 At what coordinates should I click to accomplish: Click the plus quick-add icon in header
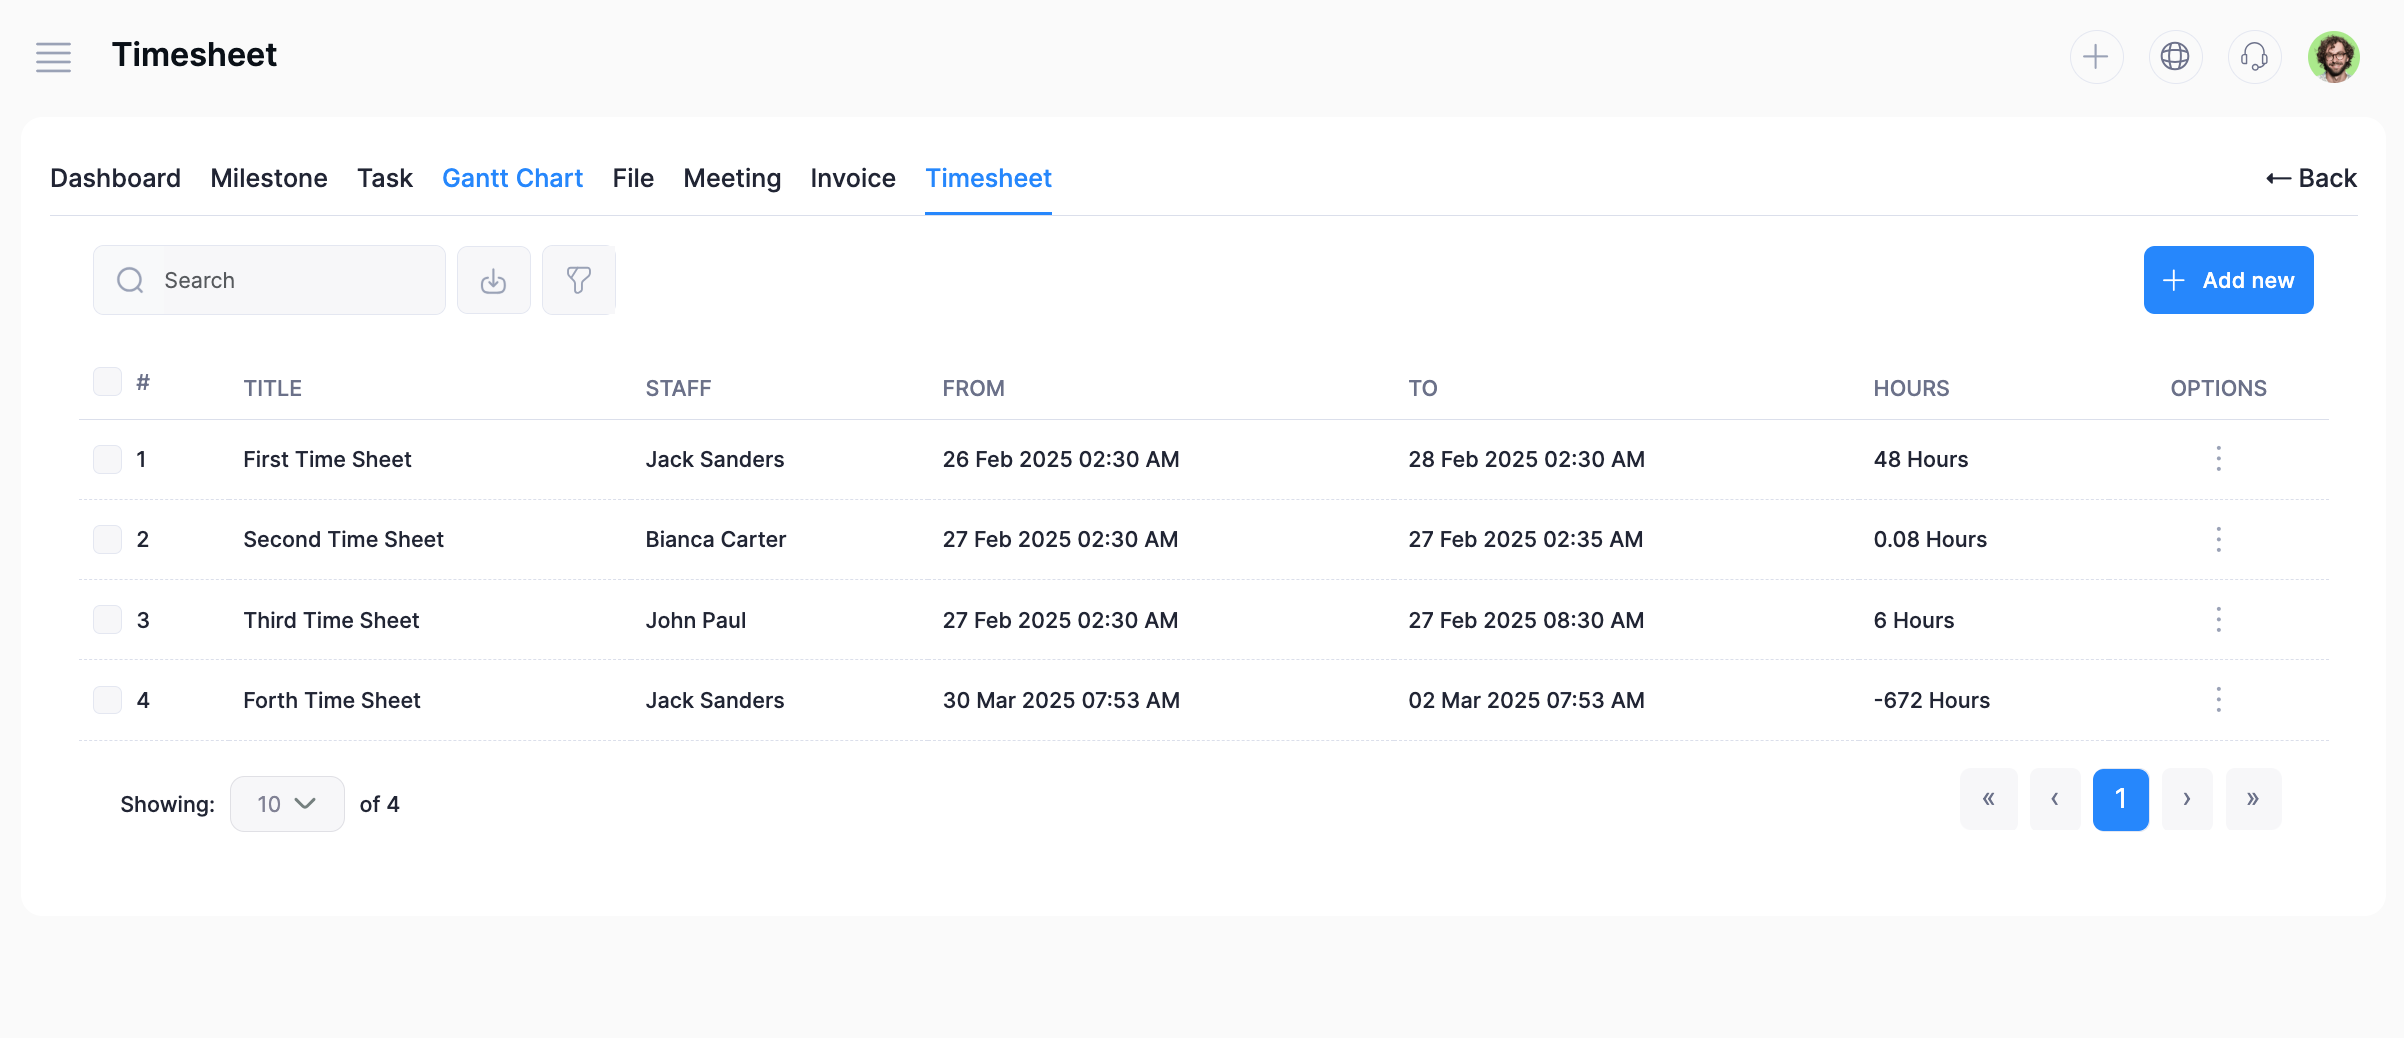click(2096, 57)
